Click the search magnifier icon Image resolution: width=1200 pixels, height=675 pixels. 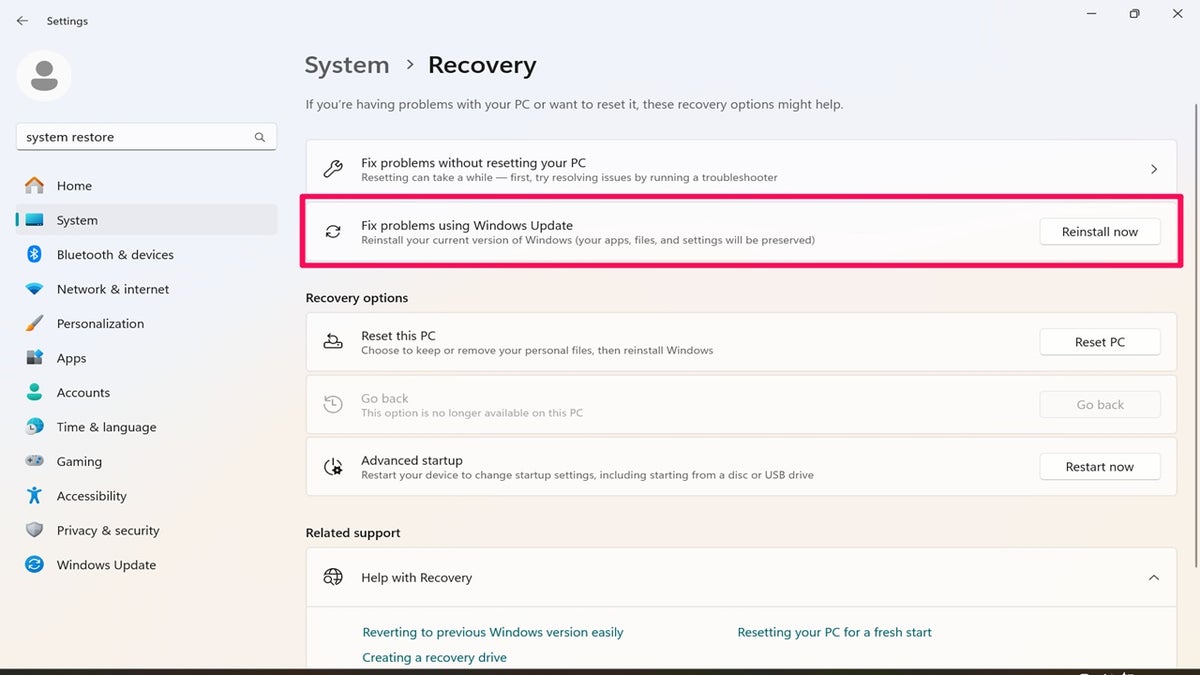(x=260, y=137)
